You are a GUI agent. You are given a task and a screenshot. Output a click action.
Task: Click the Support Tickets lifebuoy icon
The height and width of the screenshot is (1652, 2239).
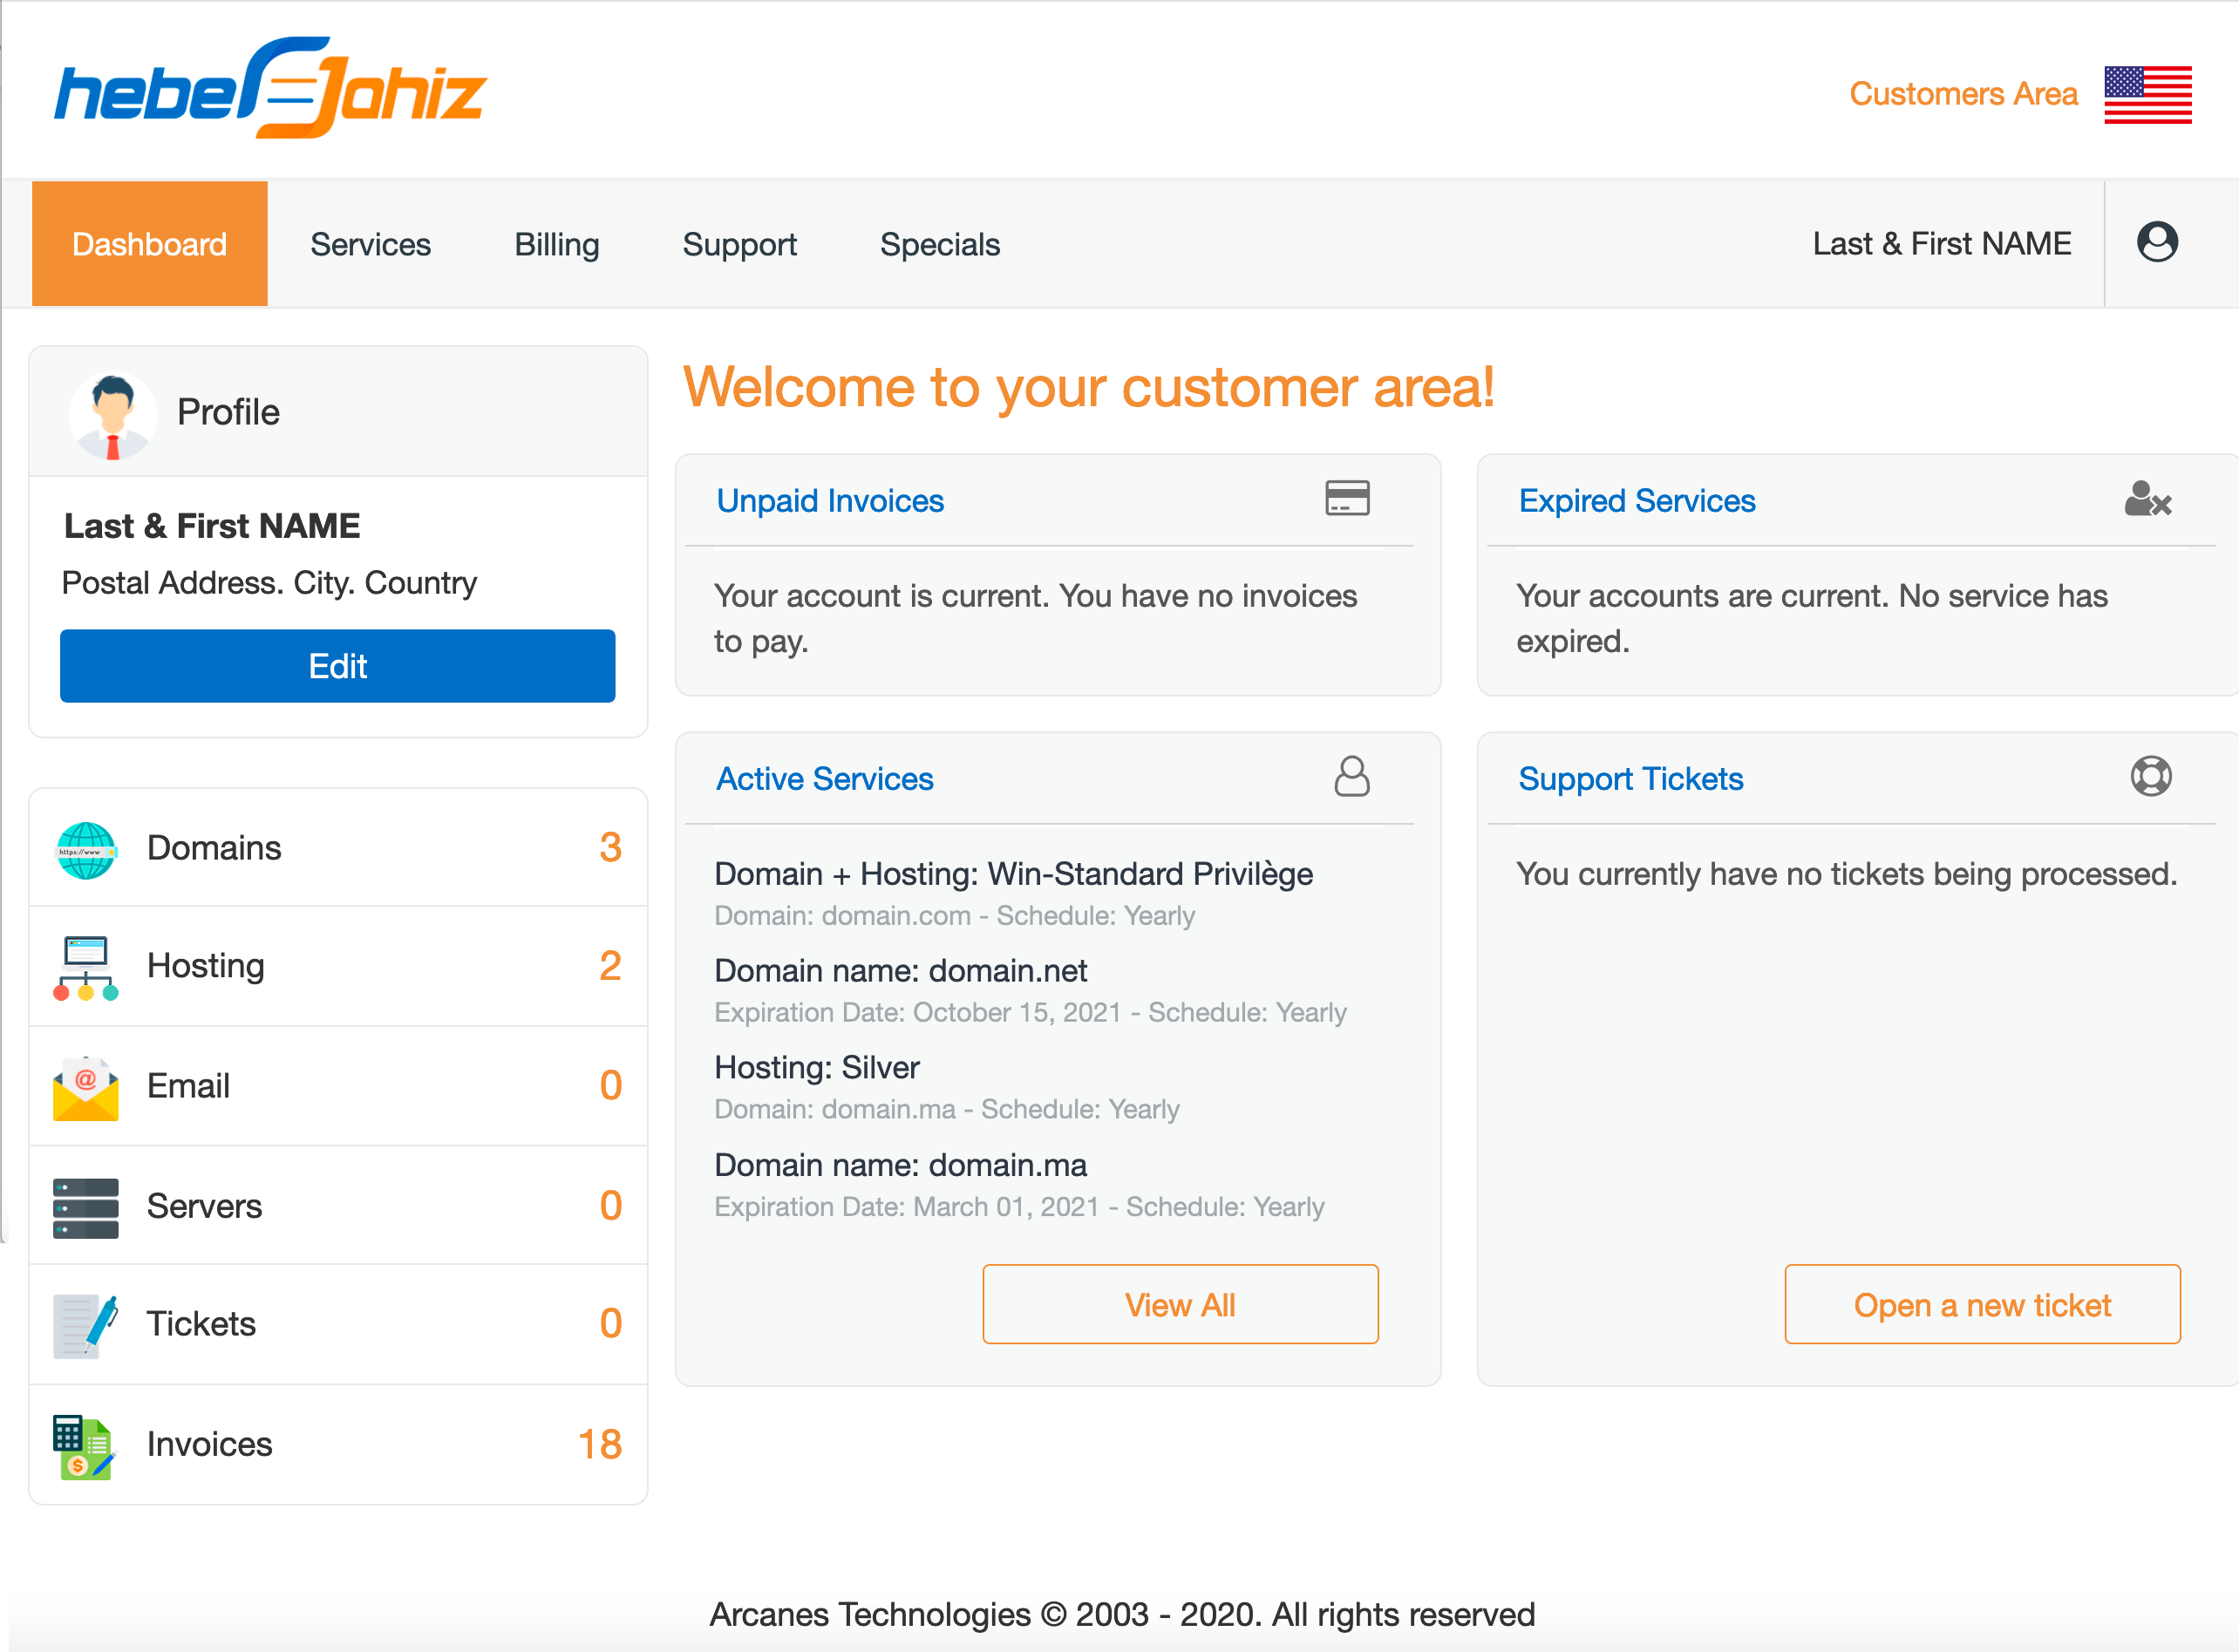[x=2151, y=777]
